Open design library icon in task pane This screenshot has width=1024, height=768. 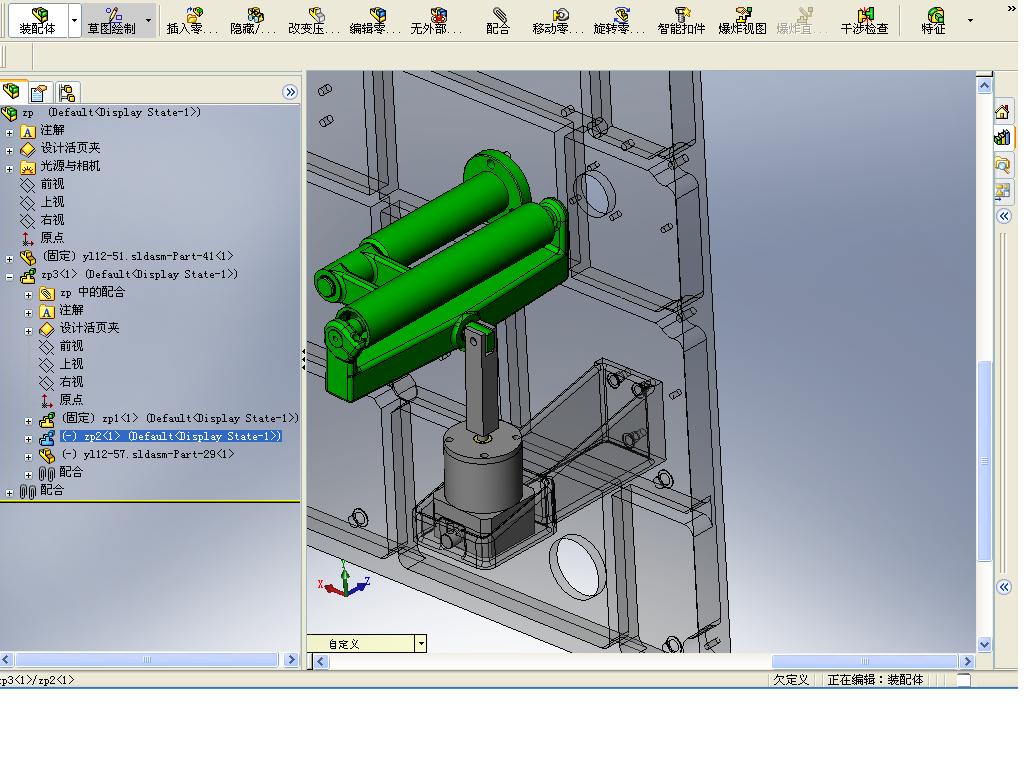(x=1002, y=138)
